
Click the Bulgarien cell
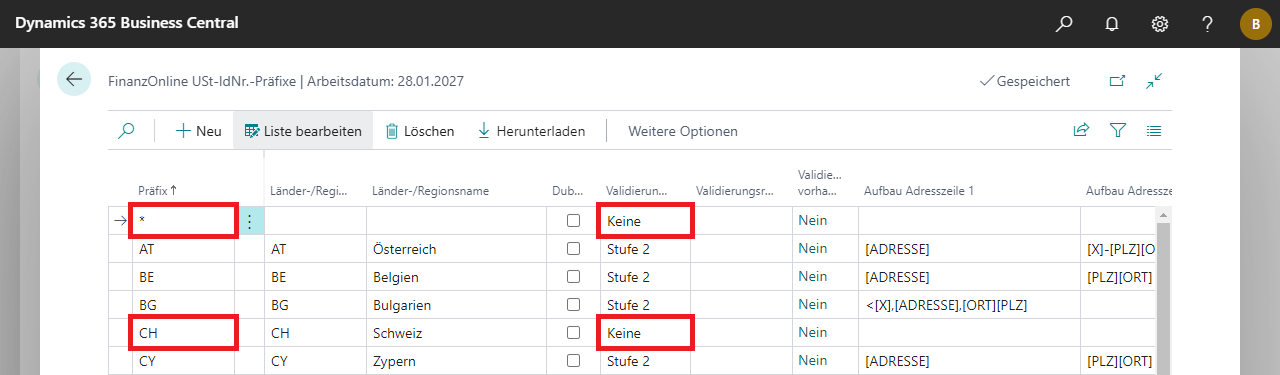tap(456, 305)
